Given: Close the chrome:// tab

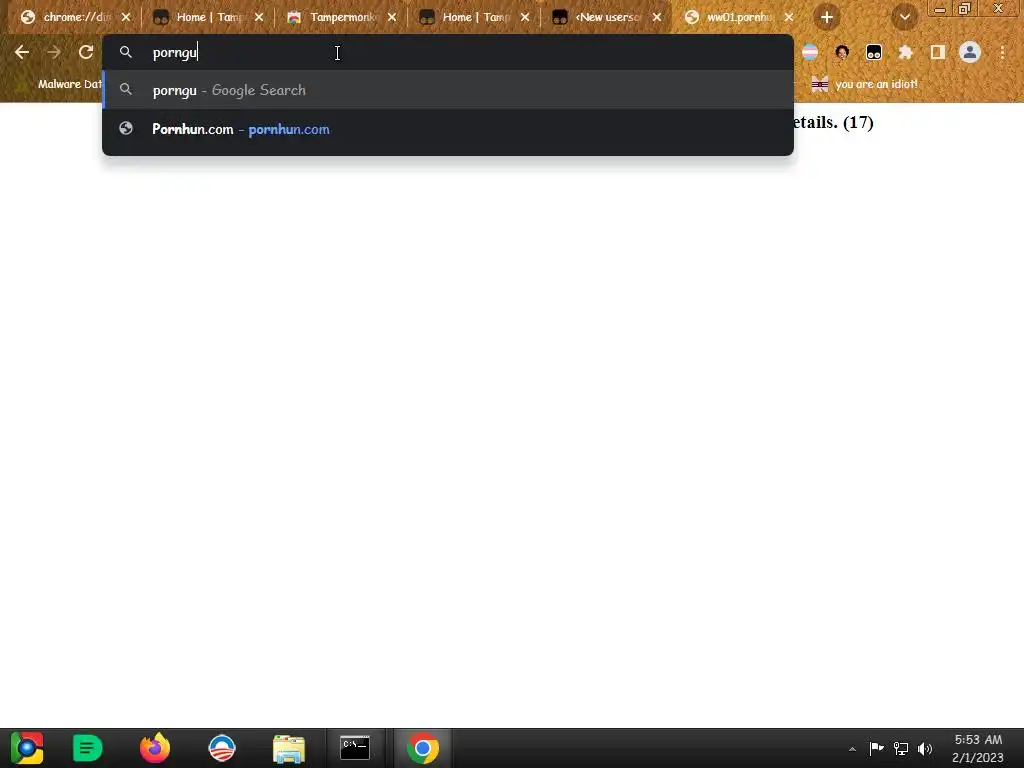Looking at the screenshot, I should click(126, 18).
